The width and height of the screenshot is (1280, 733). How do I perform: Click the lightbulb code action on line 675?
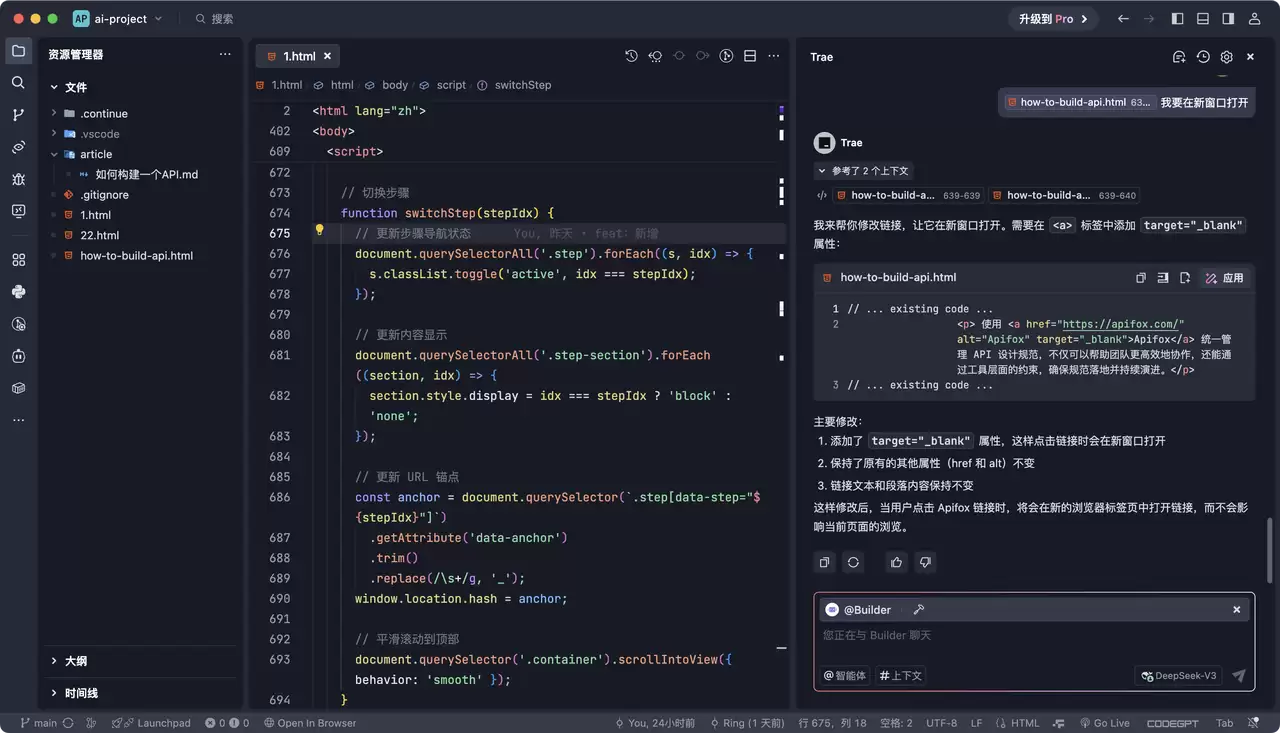(320, 230)
